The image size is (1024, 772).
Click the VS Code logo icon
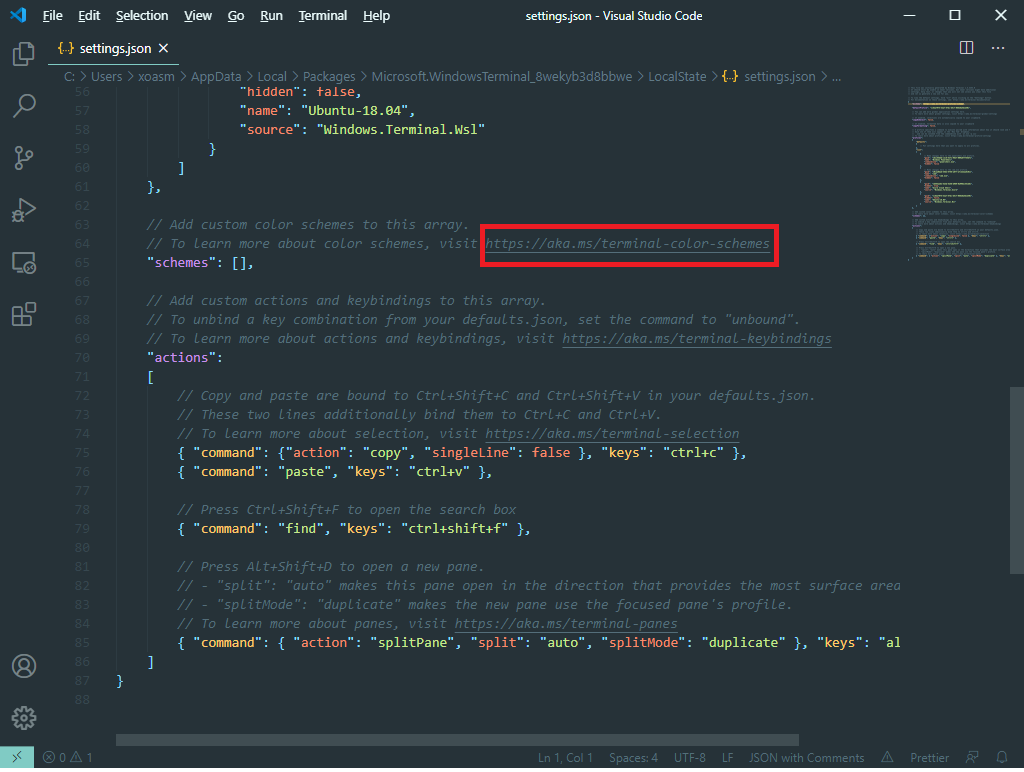point(18,15)
